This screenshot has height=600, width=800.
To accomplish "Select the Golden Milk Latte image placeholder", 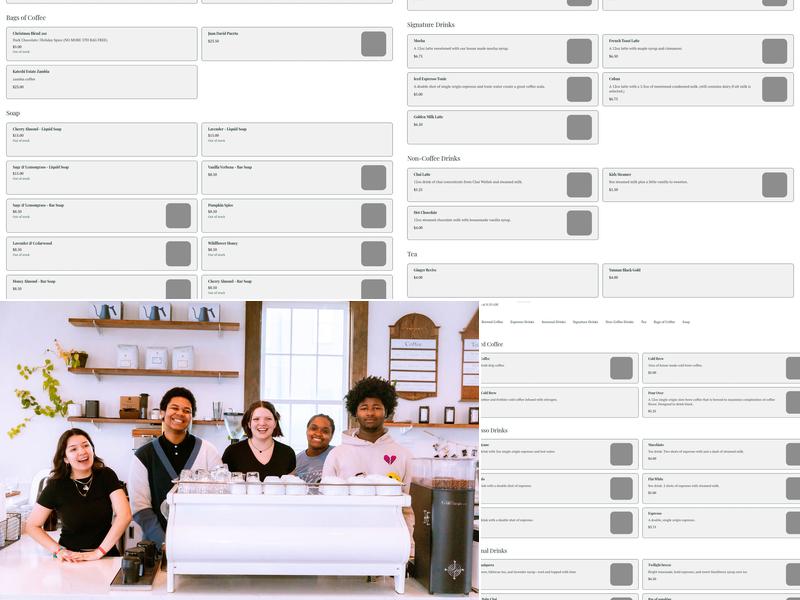I will tap(578, 127).
